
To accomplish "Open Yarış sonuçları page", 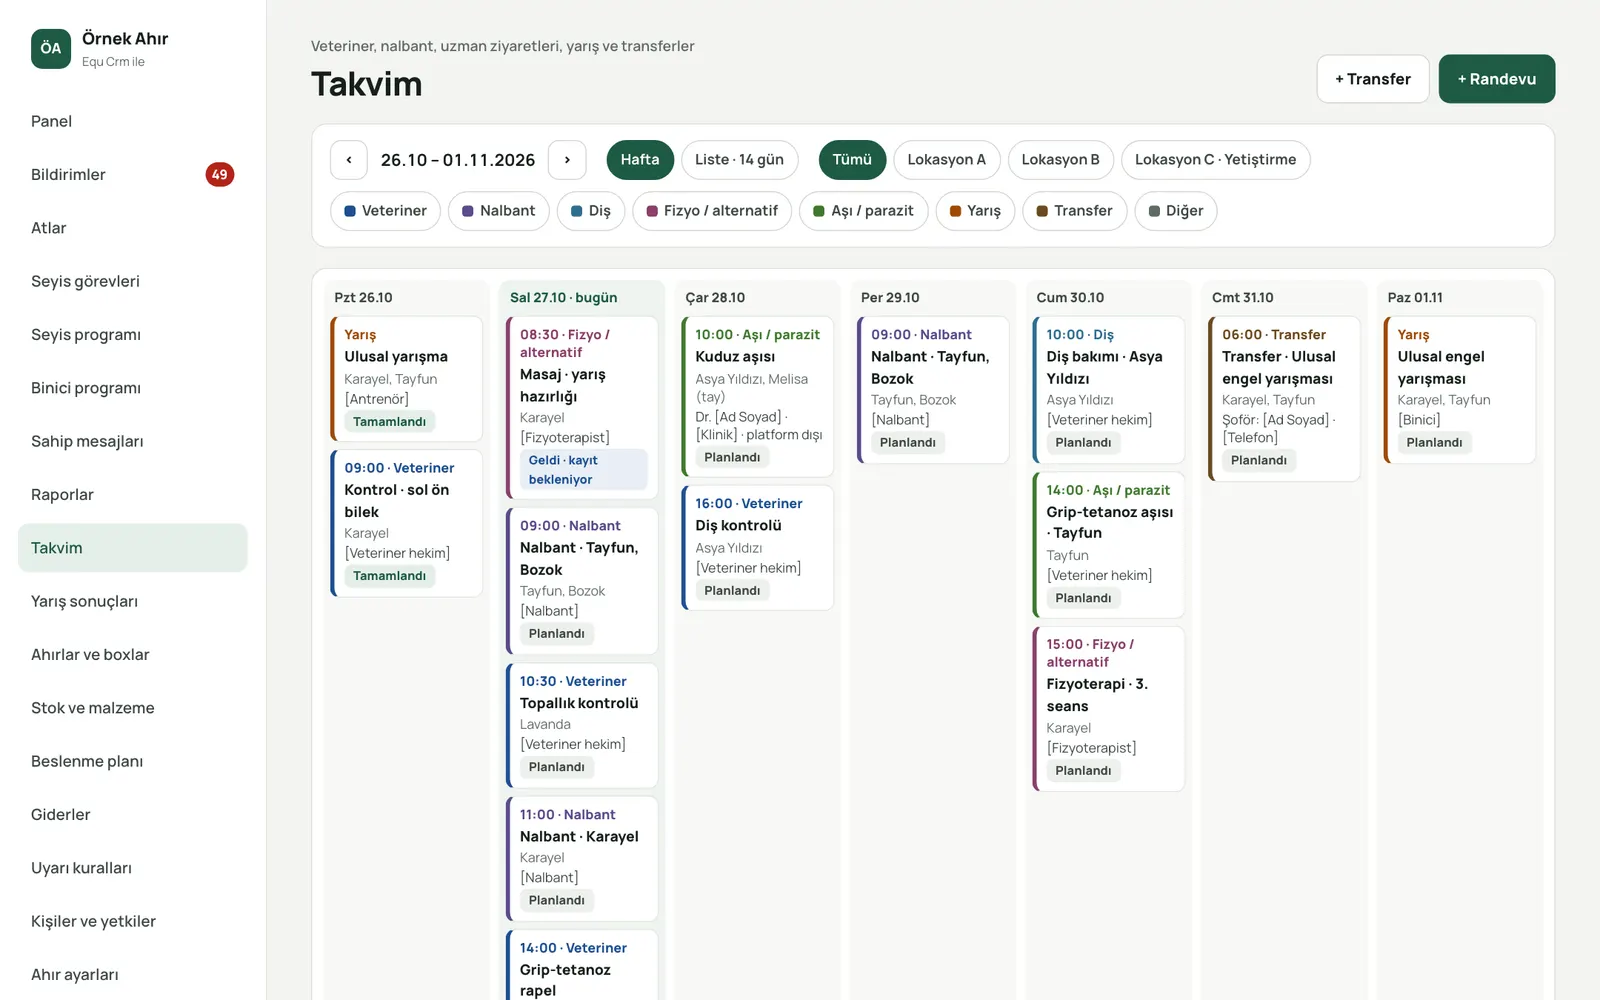I will pos(133,601).
